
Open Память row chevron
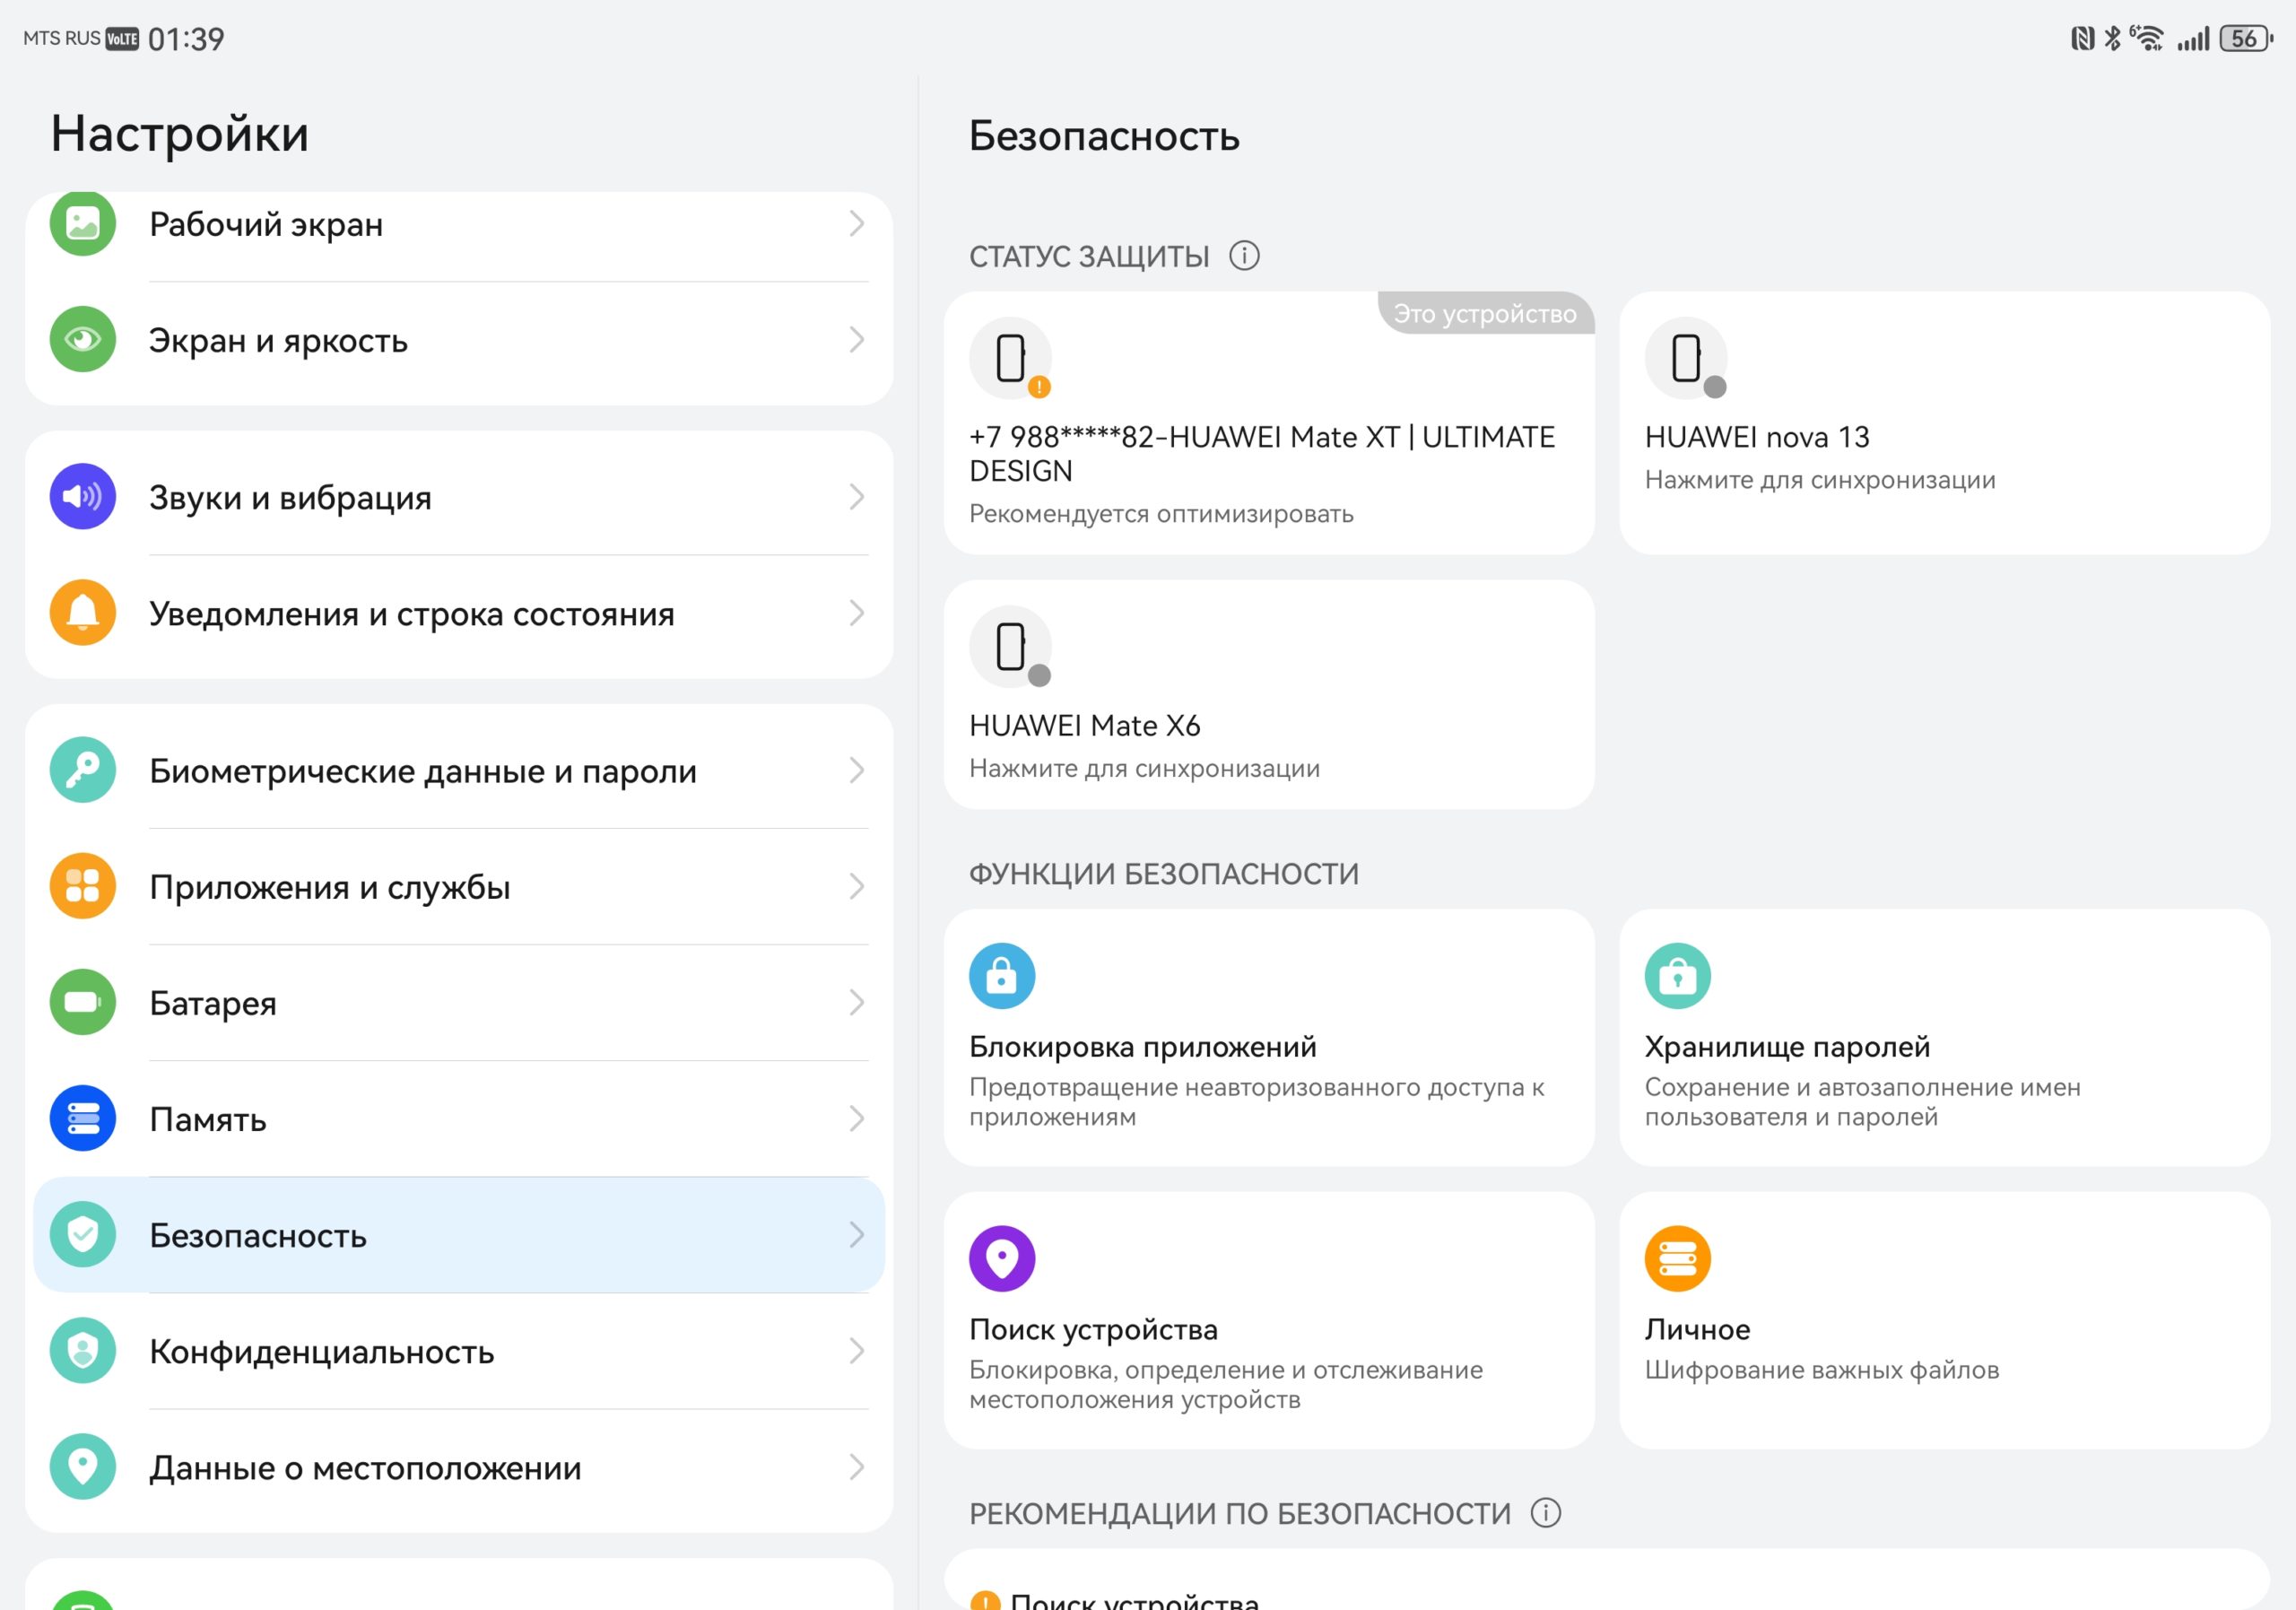857,1118
